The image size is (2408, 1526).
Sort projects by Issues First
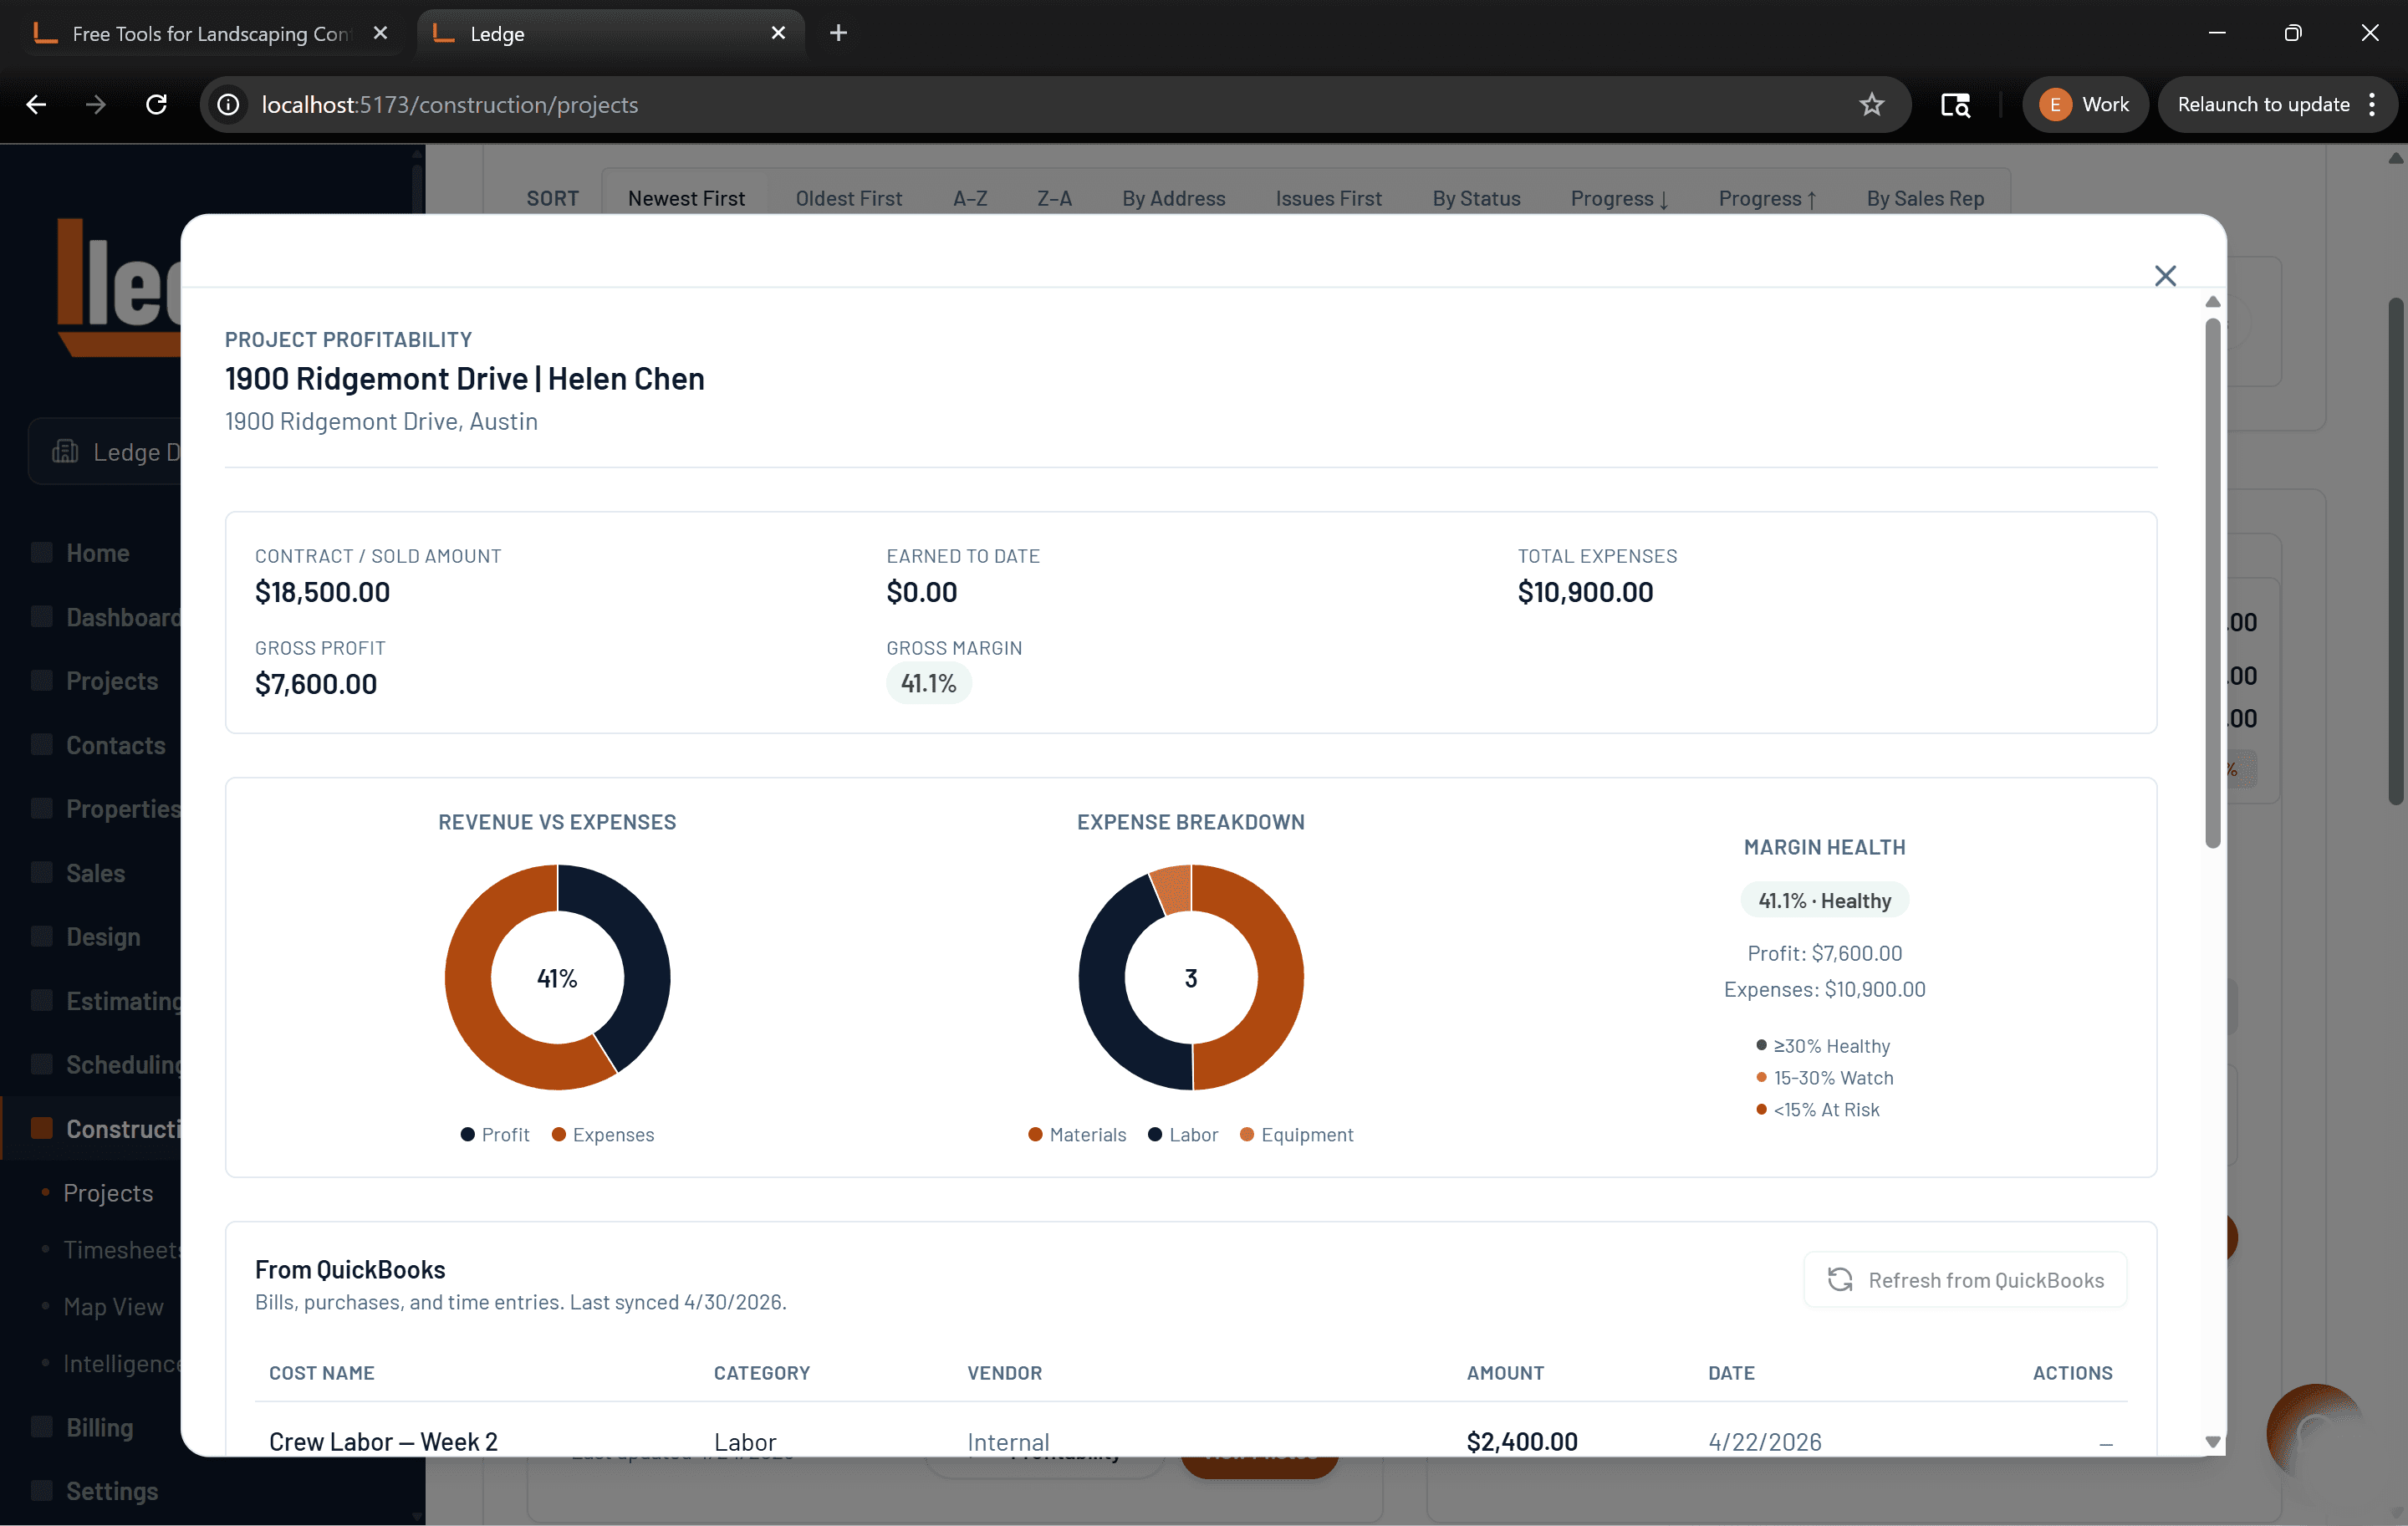(1328, 198)
